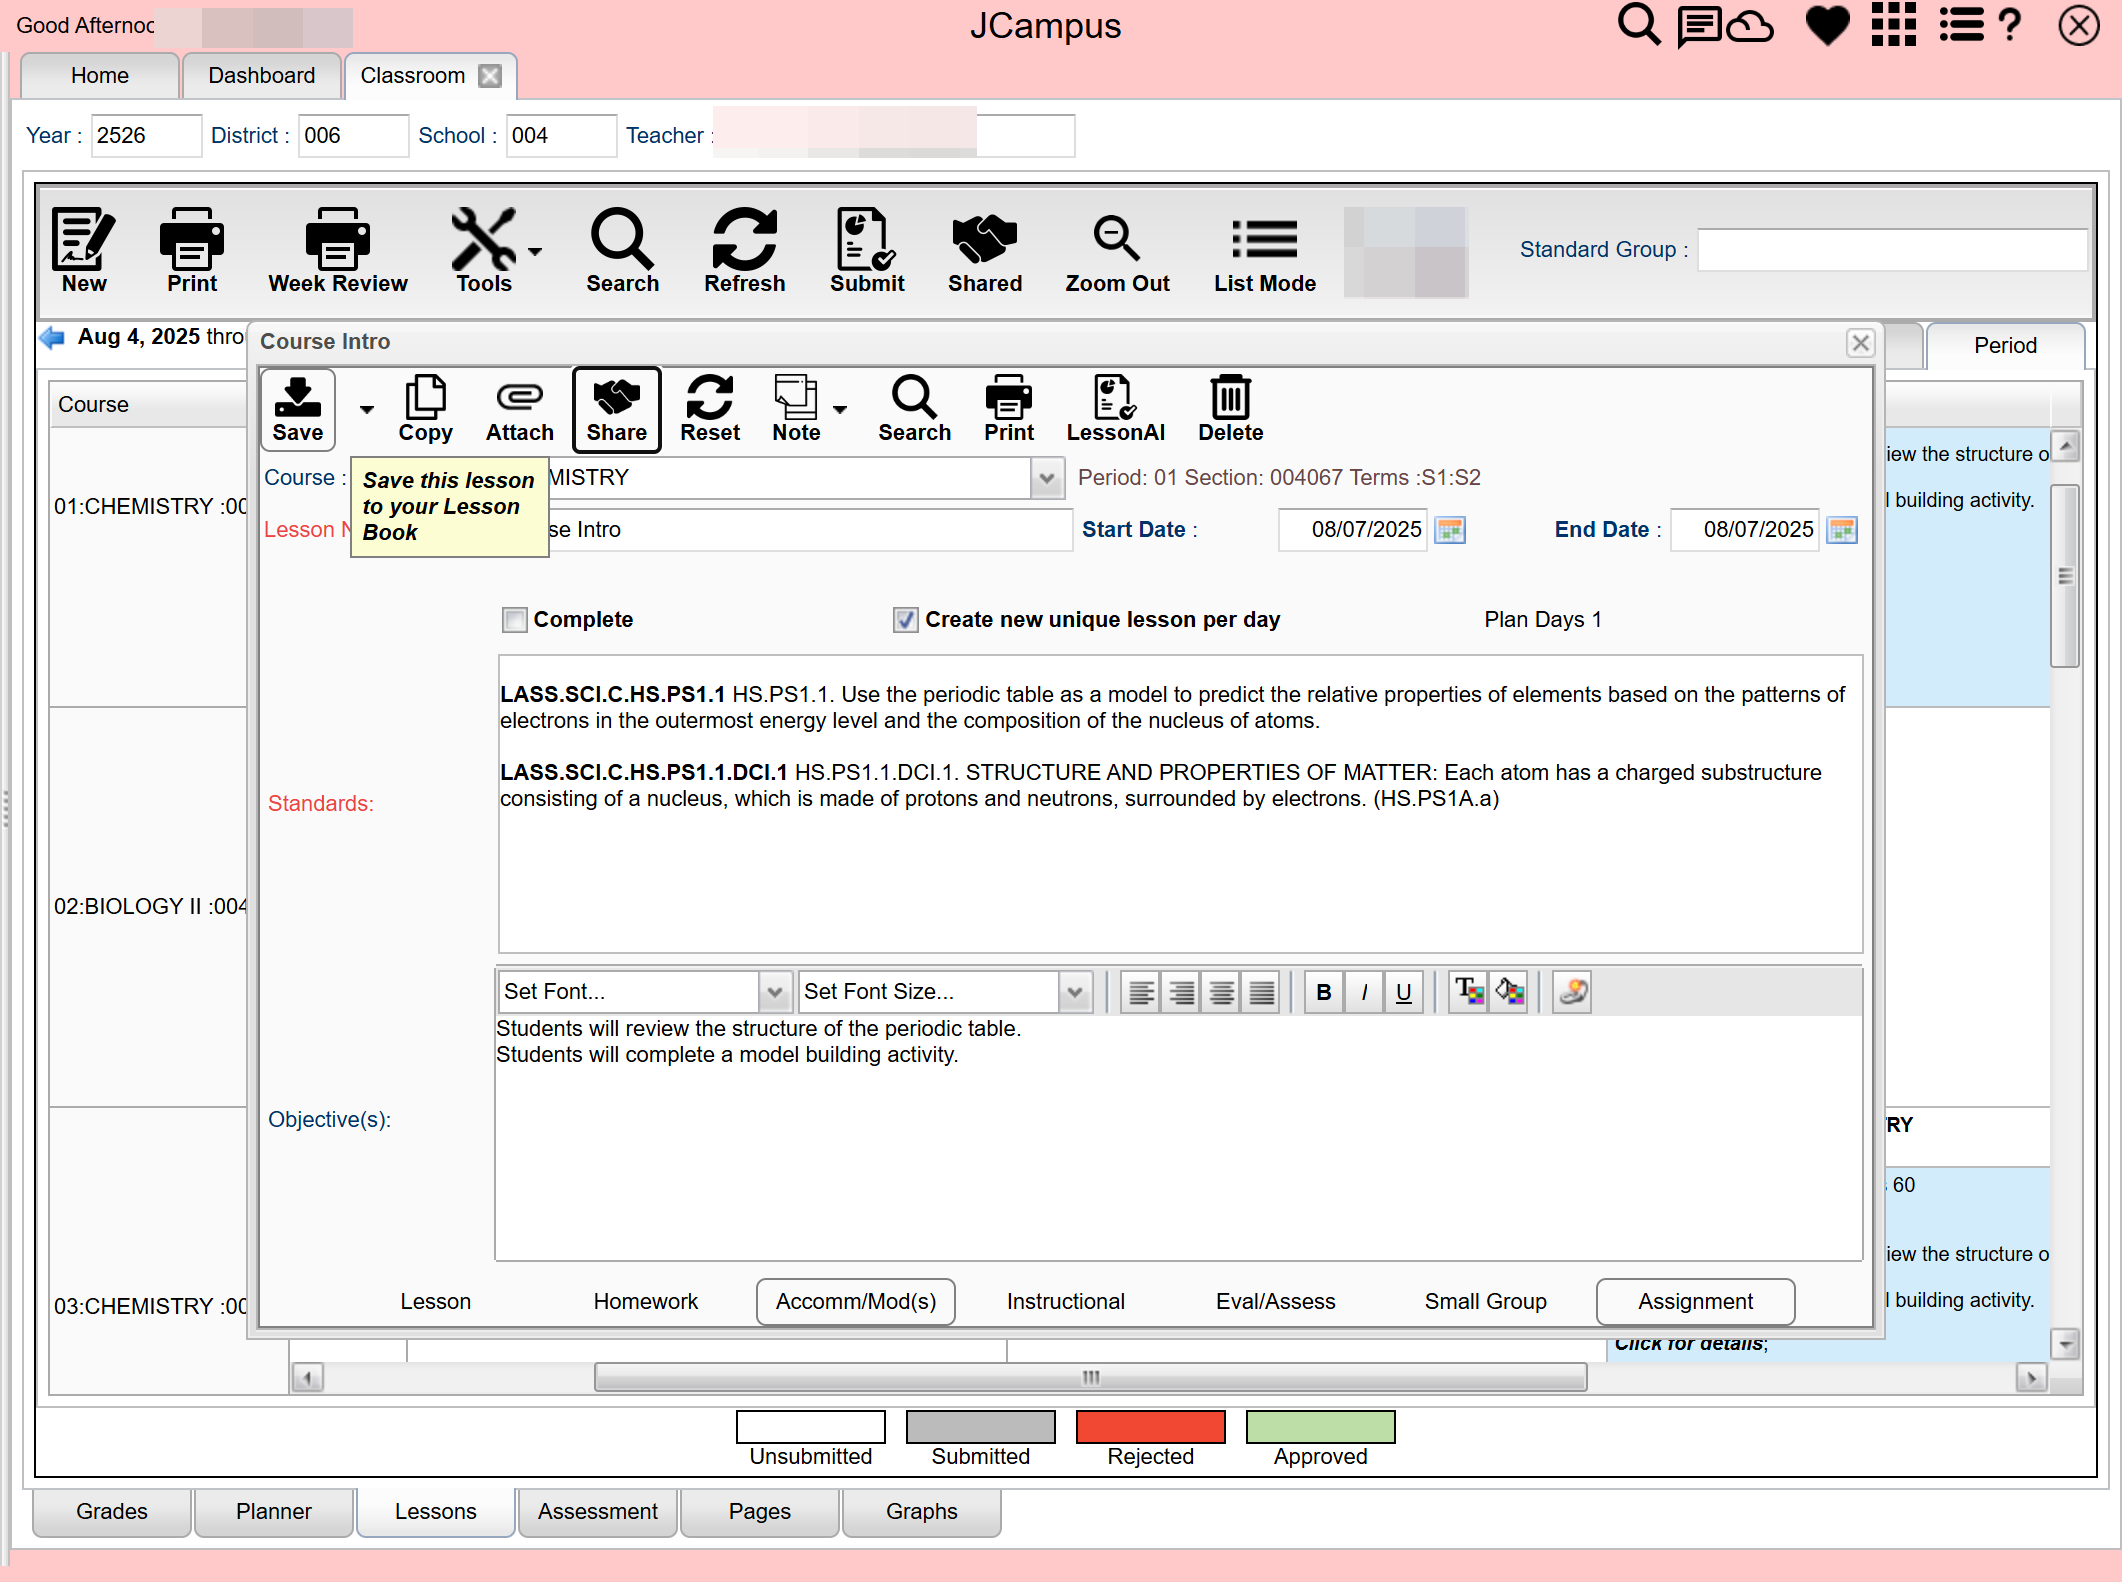The image size is (2122, 1582).
Task: Open the Set Font dropdown
Action: [773, 992]
